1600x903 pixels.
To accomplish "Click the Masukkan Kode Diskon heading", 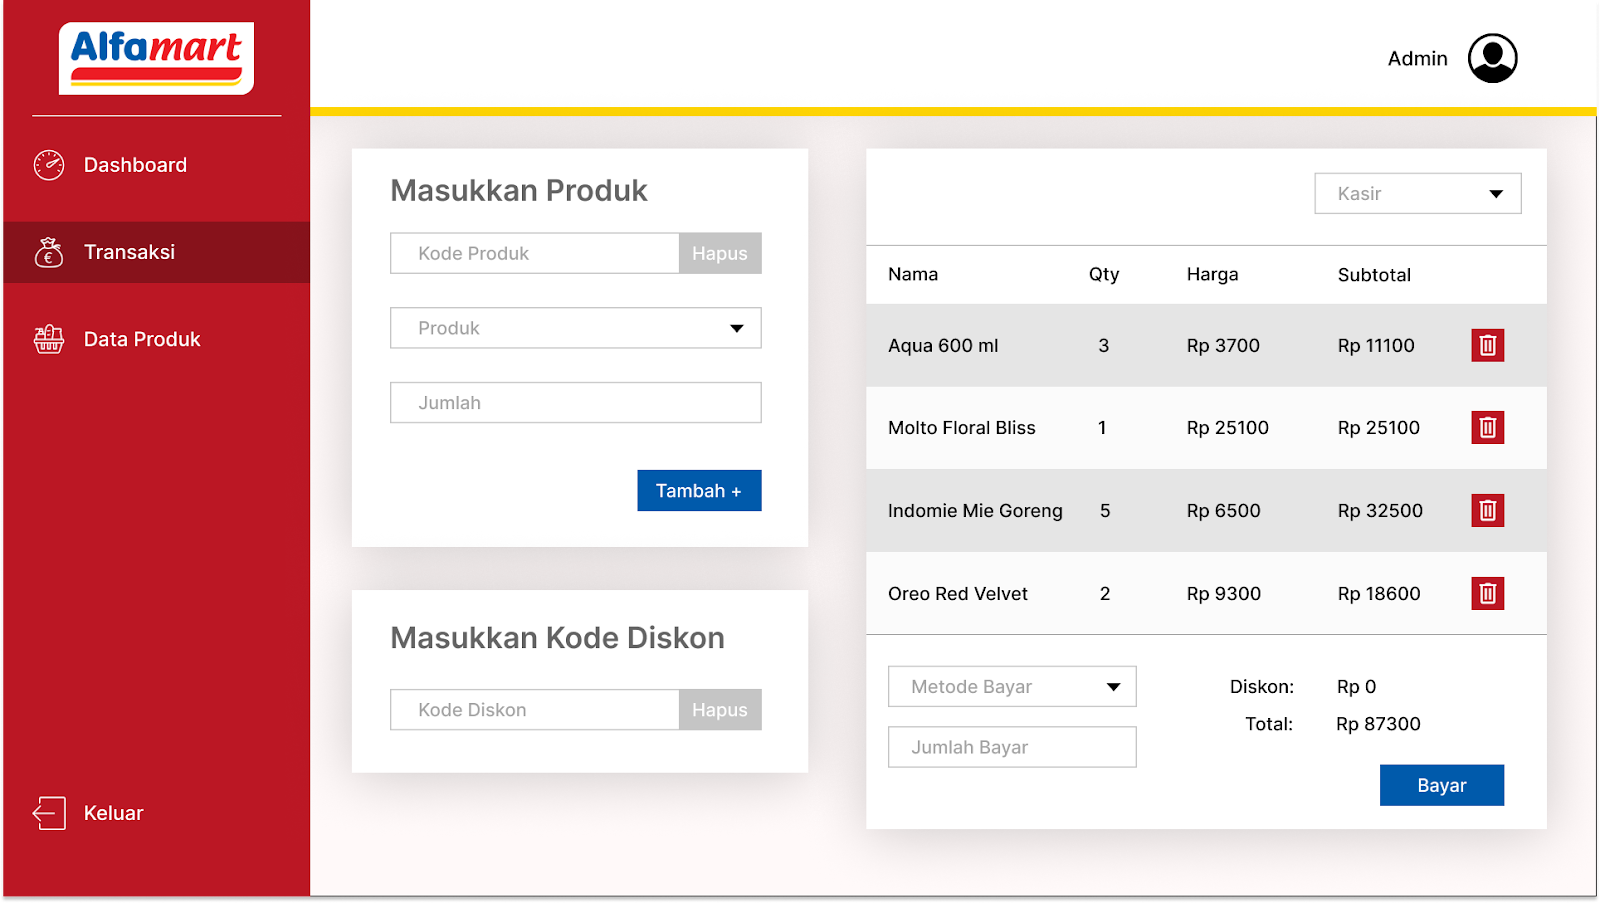I will pos(557,637).
